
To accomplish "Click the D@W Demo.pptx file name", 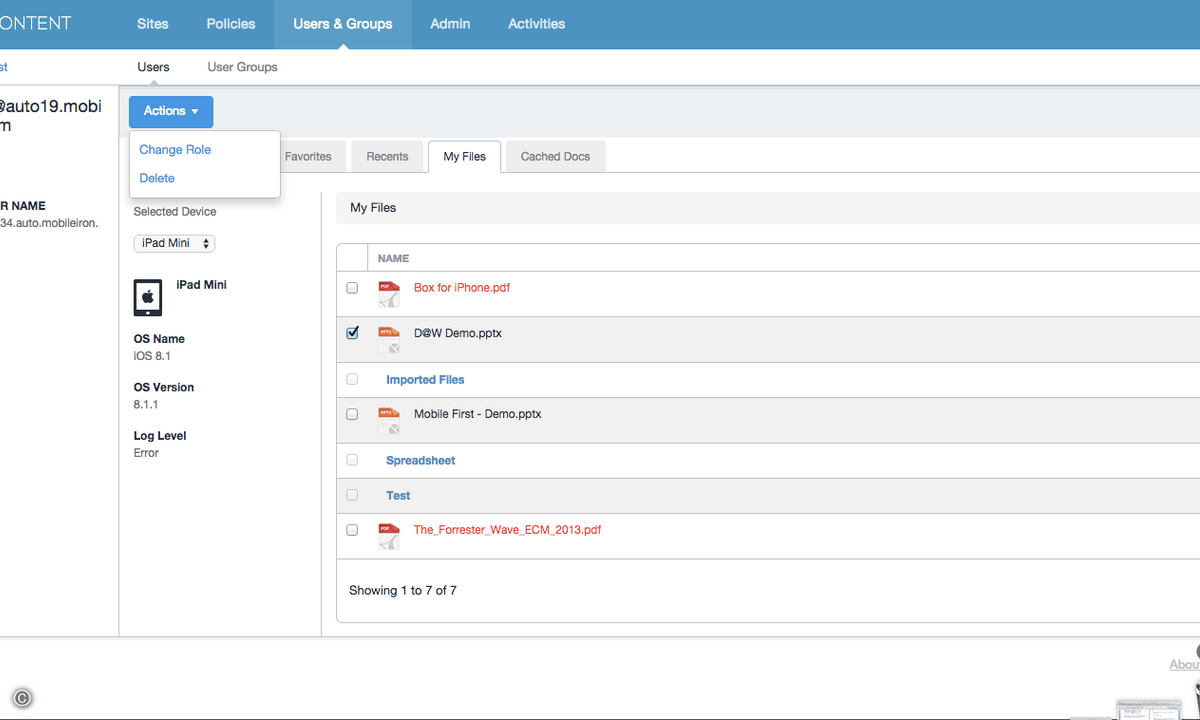I will (x=458, y=333).
